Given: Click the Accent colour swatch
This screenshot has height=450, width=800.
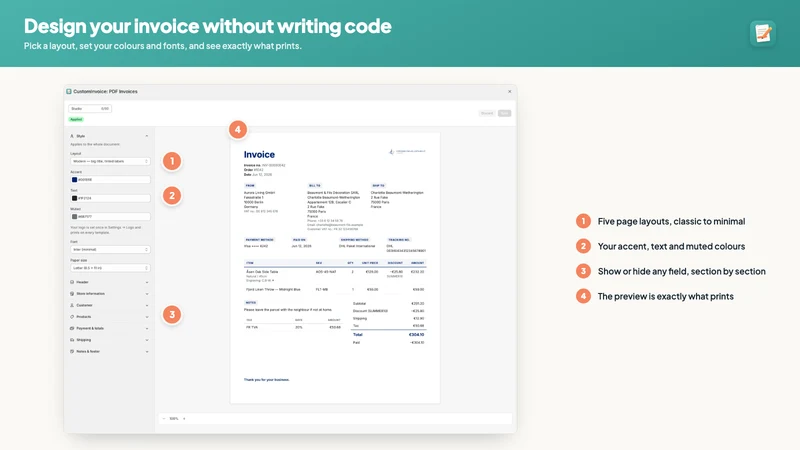Looking at the screenshot, I should (x=74, y=180).
